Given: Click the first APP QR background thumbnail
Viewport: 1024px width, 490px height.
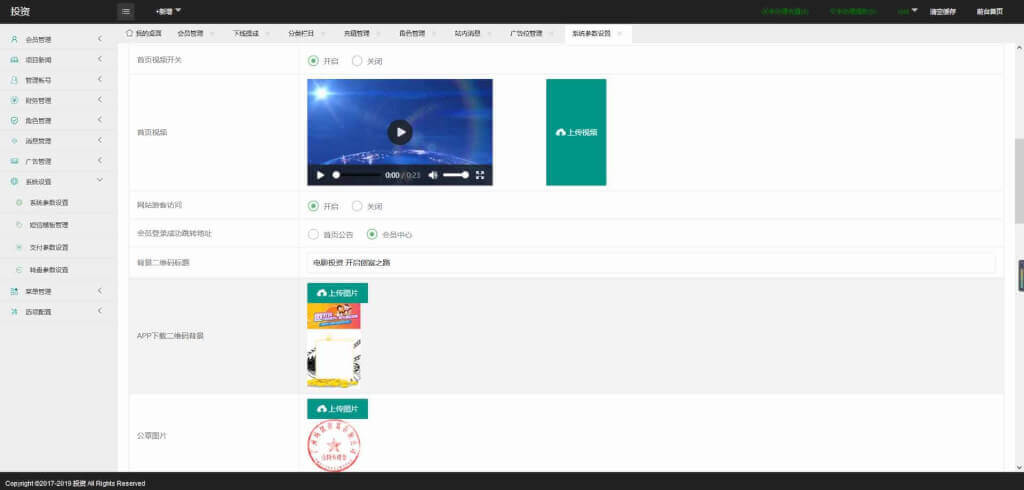Looking at the screenshot, I should pyautogui.click(x=334, y=316).
